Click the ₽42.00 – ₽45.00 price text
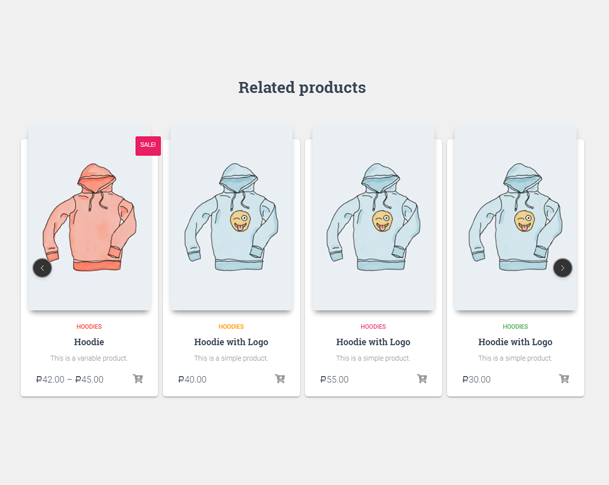Screen dimensions: 609x485 pyautogui.click(x=70, y=379)
